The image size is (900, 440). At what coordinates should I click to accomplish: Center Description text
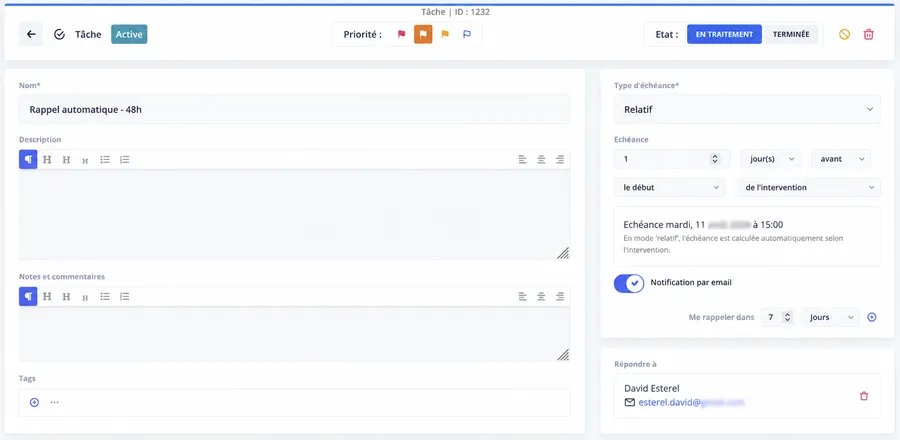[x=541, y=159]
